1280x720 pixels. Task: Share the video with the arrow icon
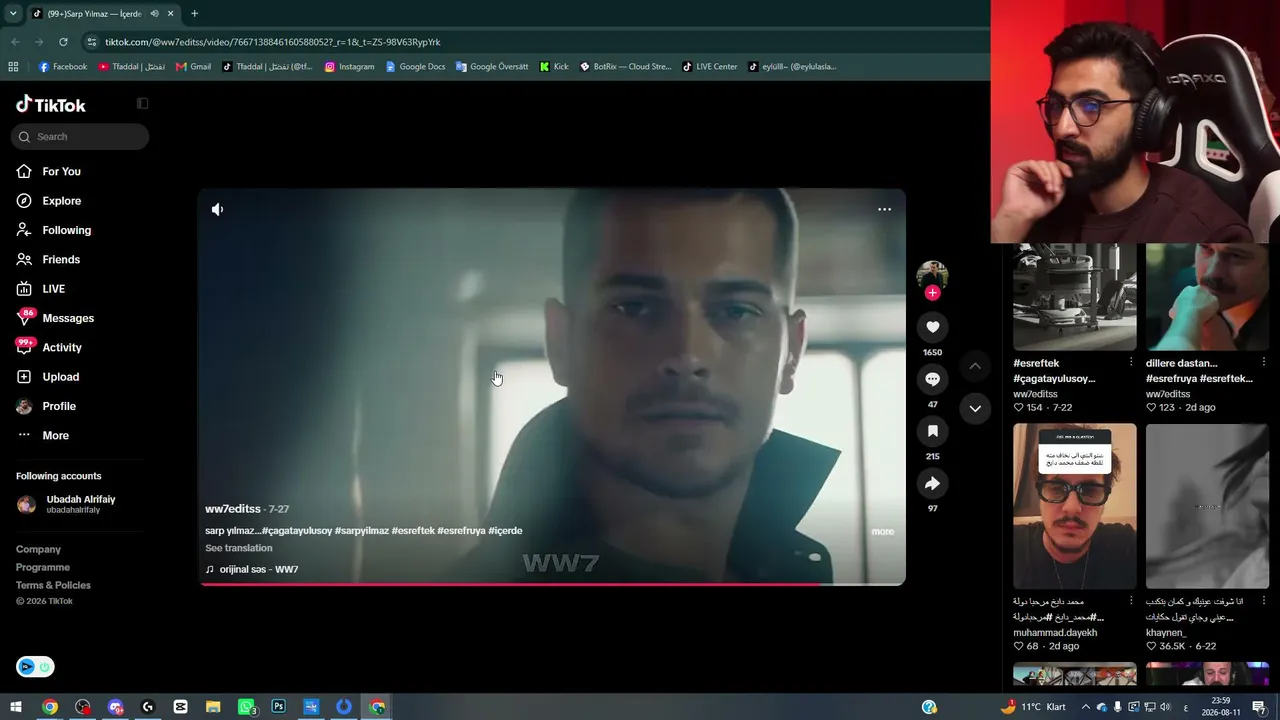932,484
